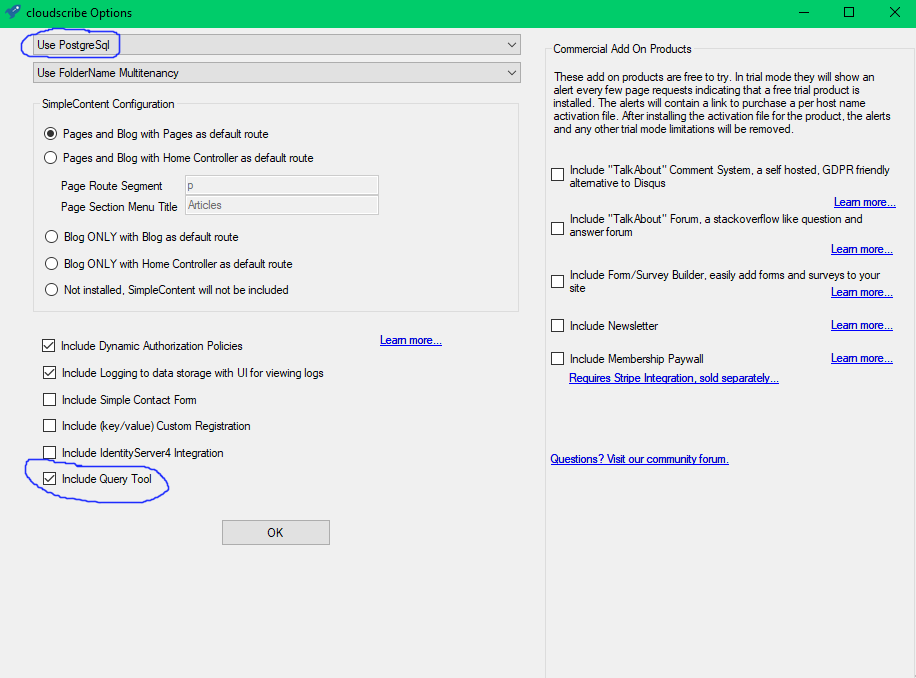This screenshot has width=916, height=678.
Task: Open Questions? Visit our community forum link
Action: 639,459
